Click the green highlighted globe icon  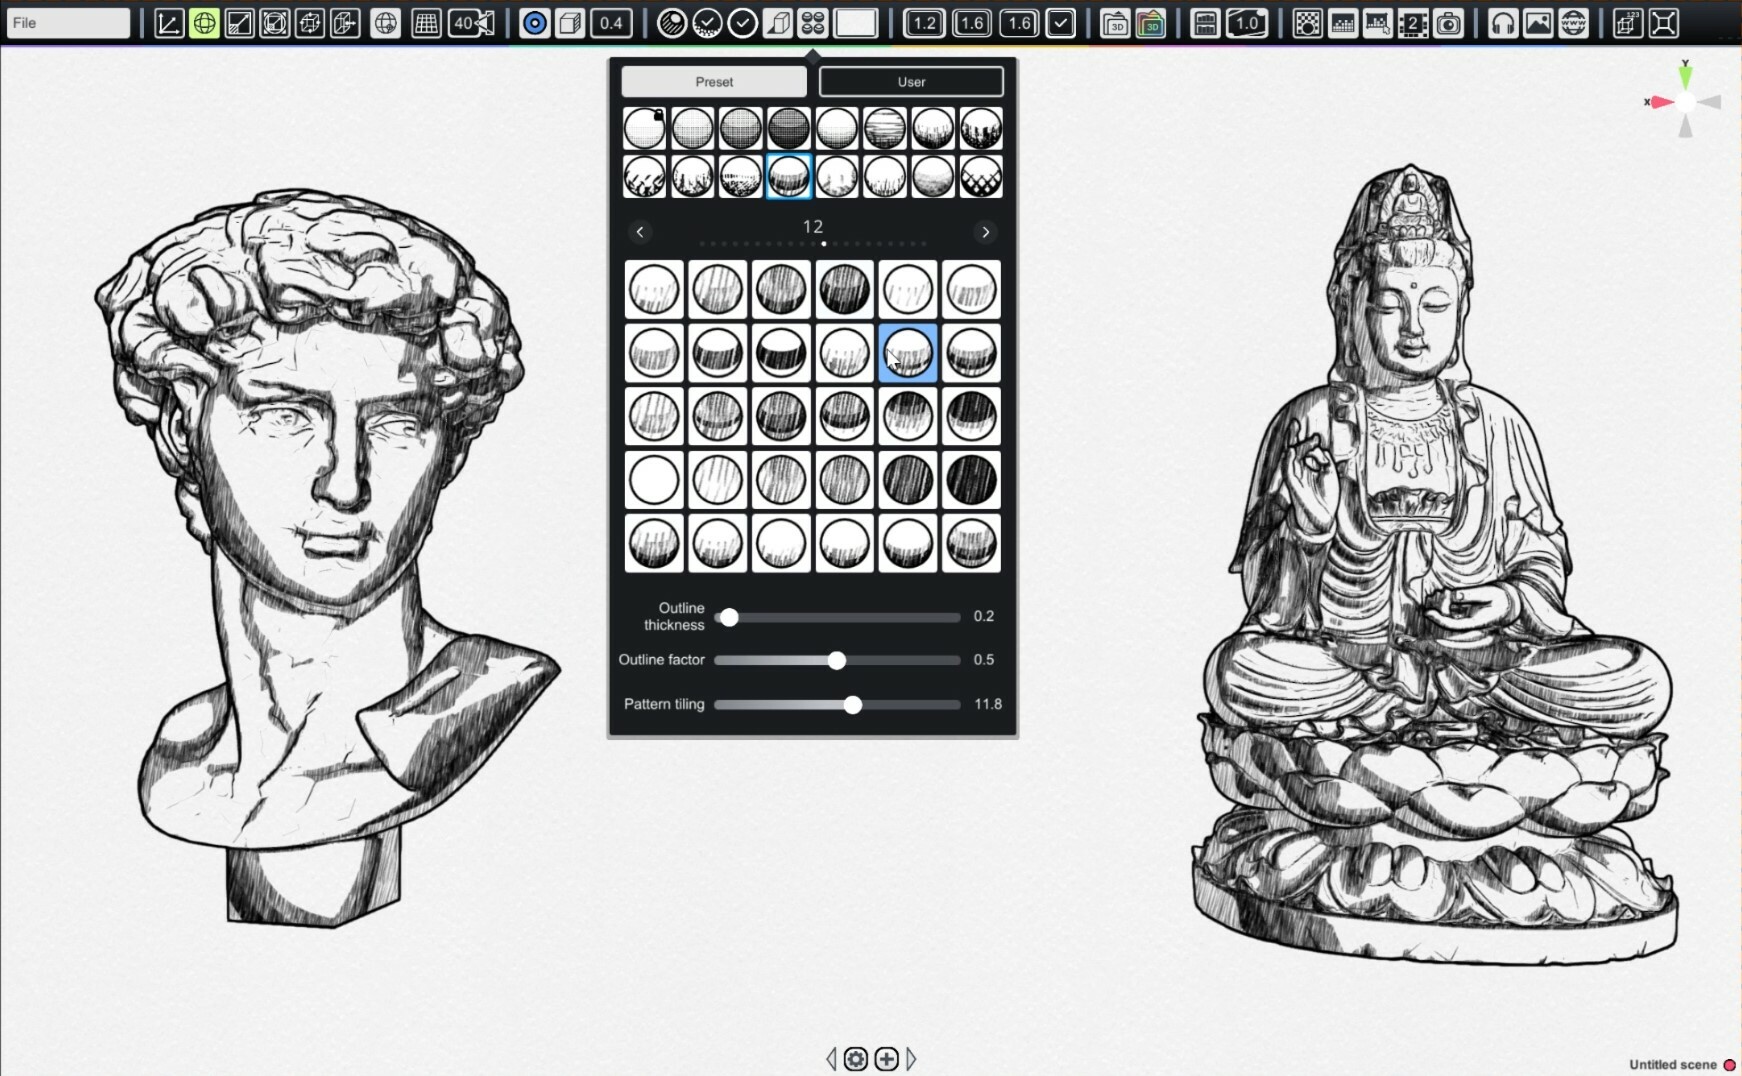coord(204,23)
